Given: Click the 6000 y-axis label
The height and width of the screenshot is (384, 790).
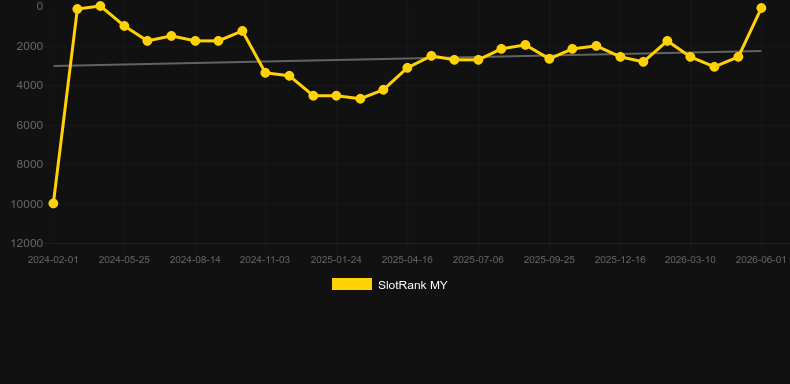Looking at the screenshot, I should coord(30,125).
